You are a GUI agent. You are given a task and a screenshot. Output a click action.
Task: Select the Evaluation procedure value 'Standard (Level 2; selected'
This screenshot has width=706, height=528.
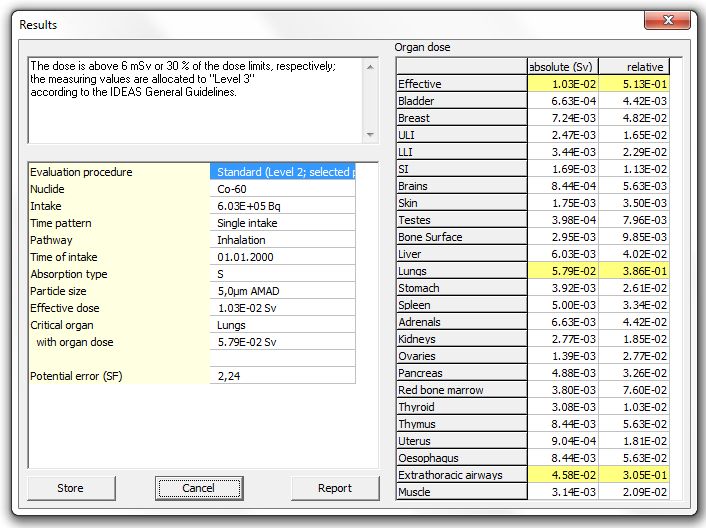(x=283, y=172)
